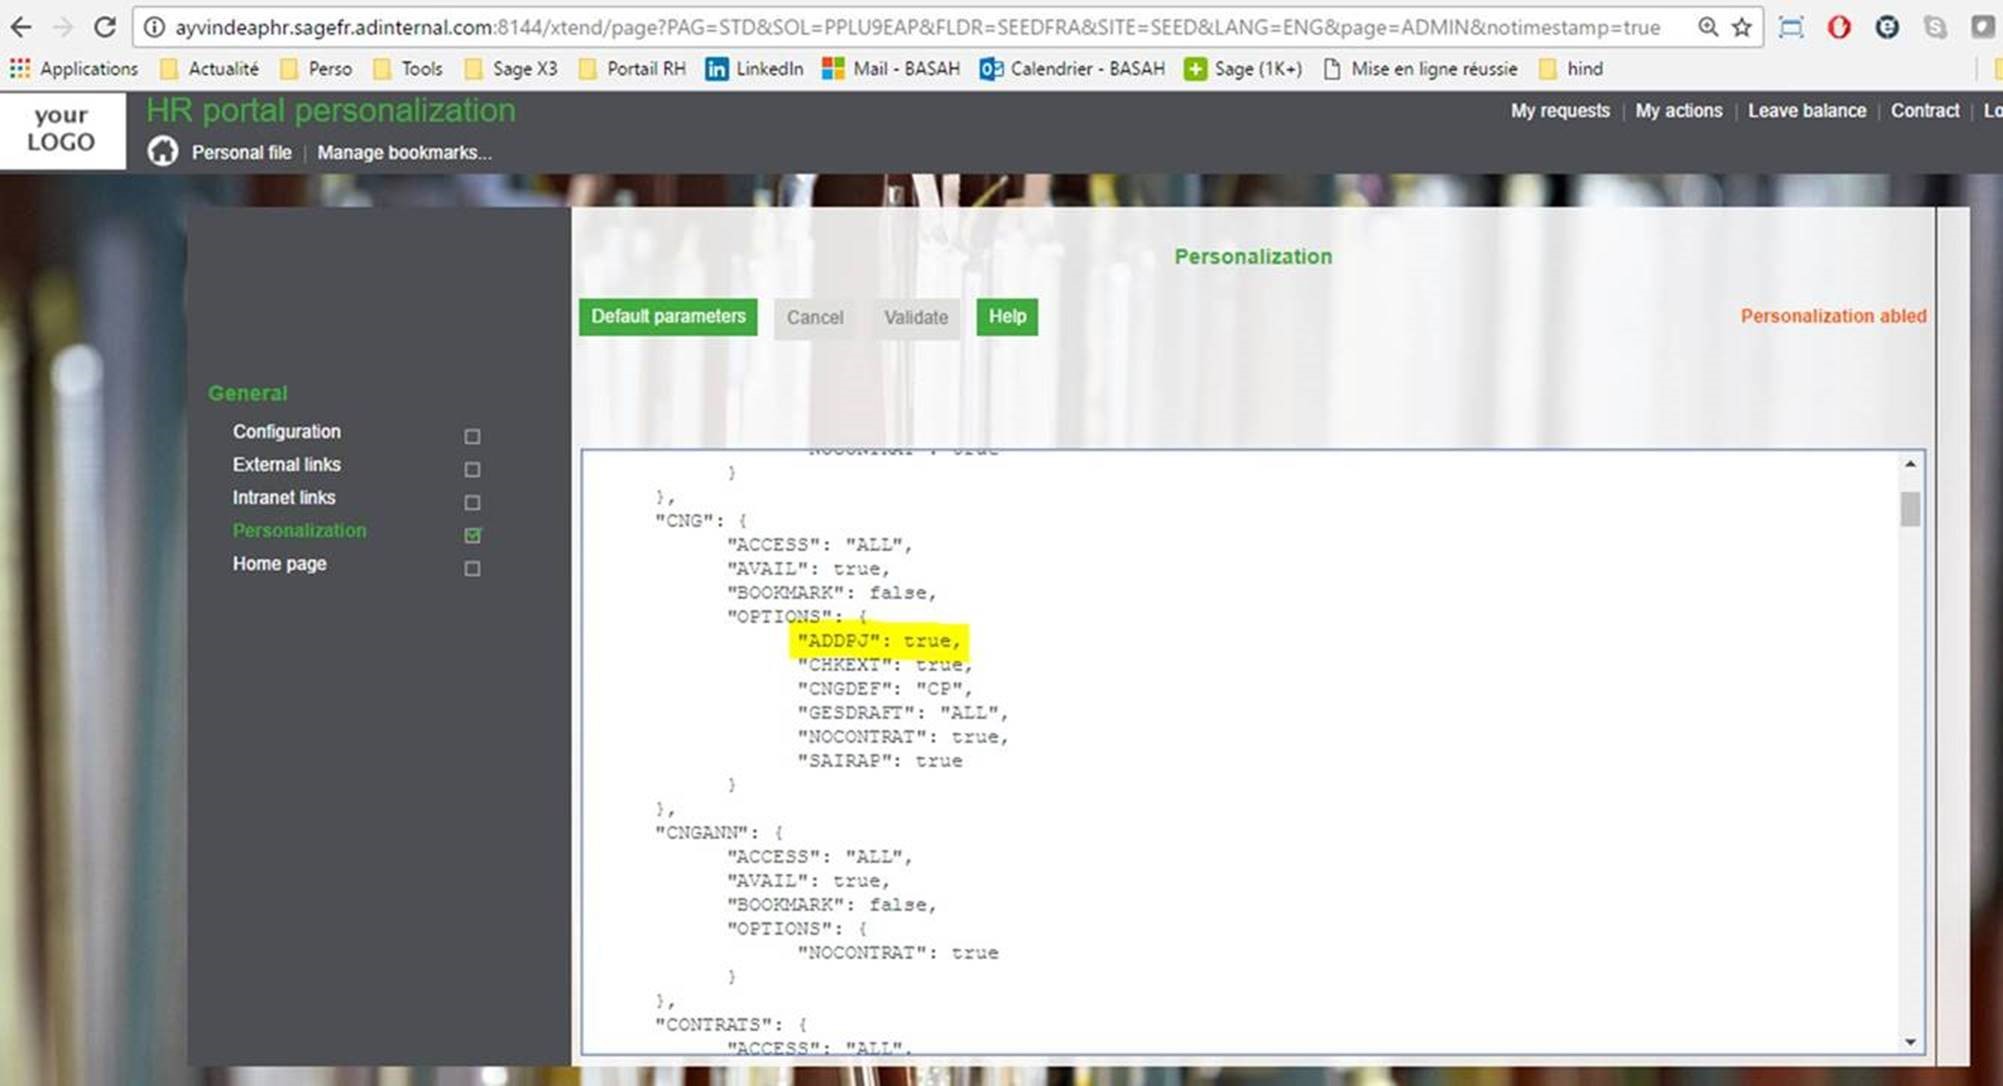
Task: Click the Leave balance link
Action: 1805,111
